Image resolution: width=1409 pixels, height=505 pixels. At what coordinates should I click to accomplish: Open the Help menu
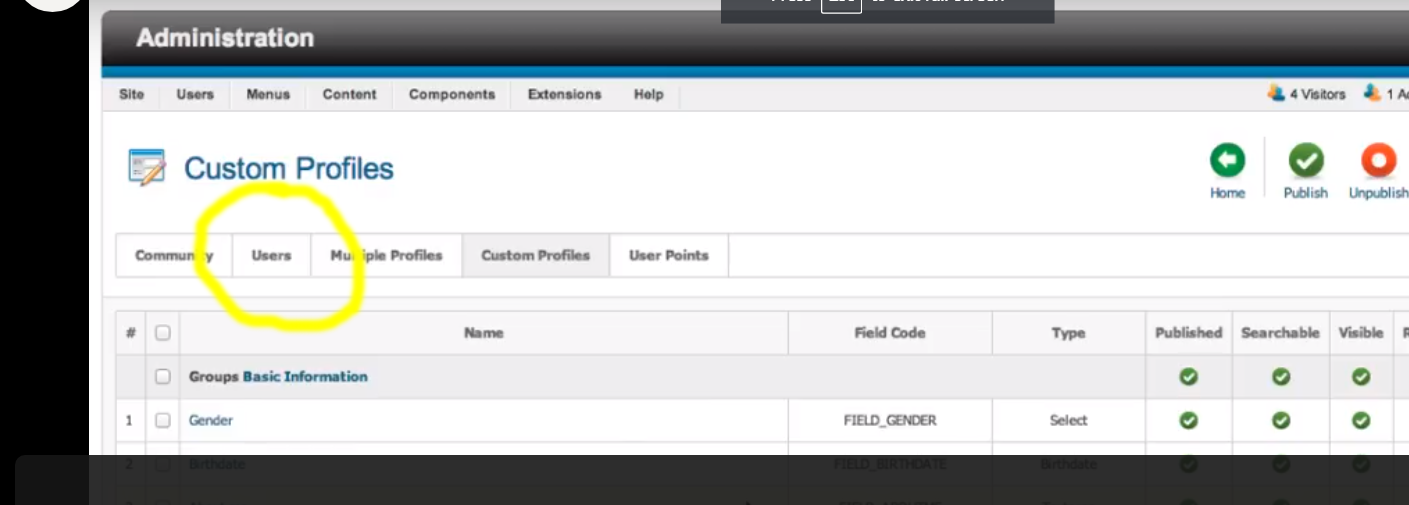tap(648, 94)
